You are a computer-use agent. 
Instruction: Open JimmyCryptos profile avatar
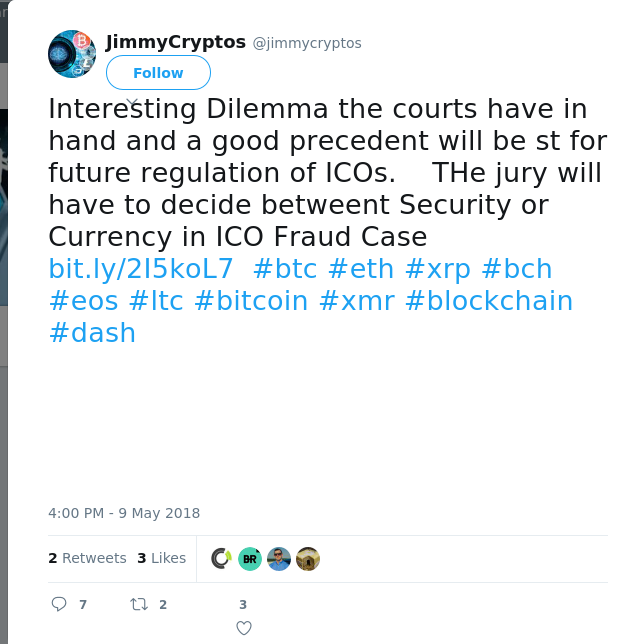72,53
